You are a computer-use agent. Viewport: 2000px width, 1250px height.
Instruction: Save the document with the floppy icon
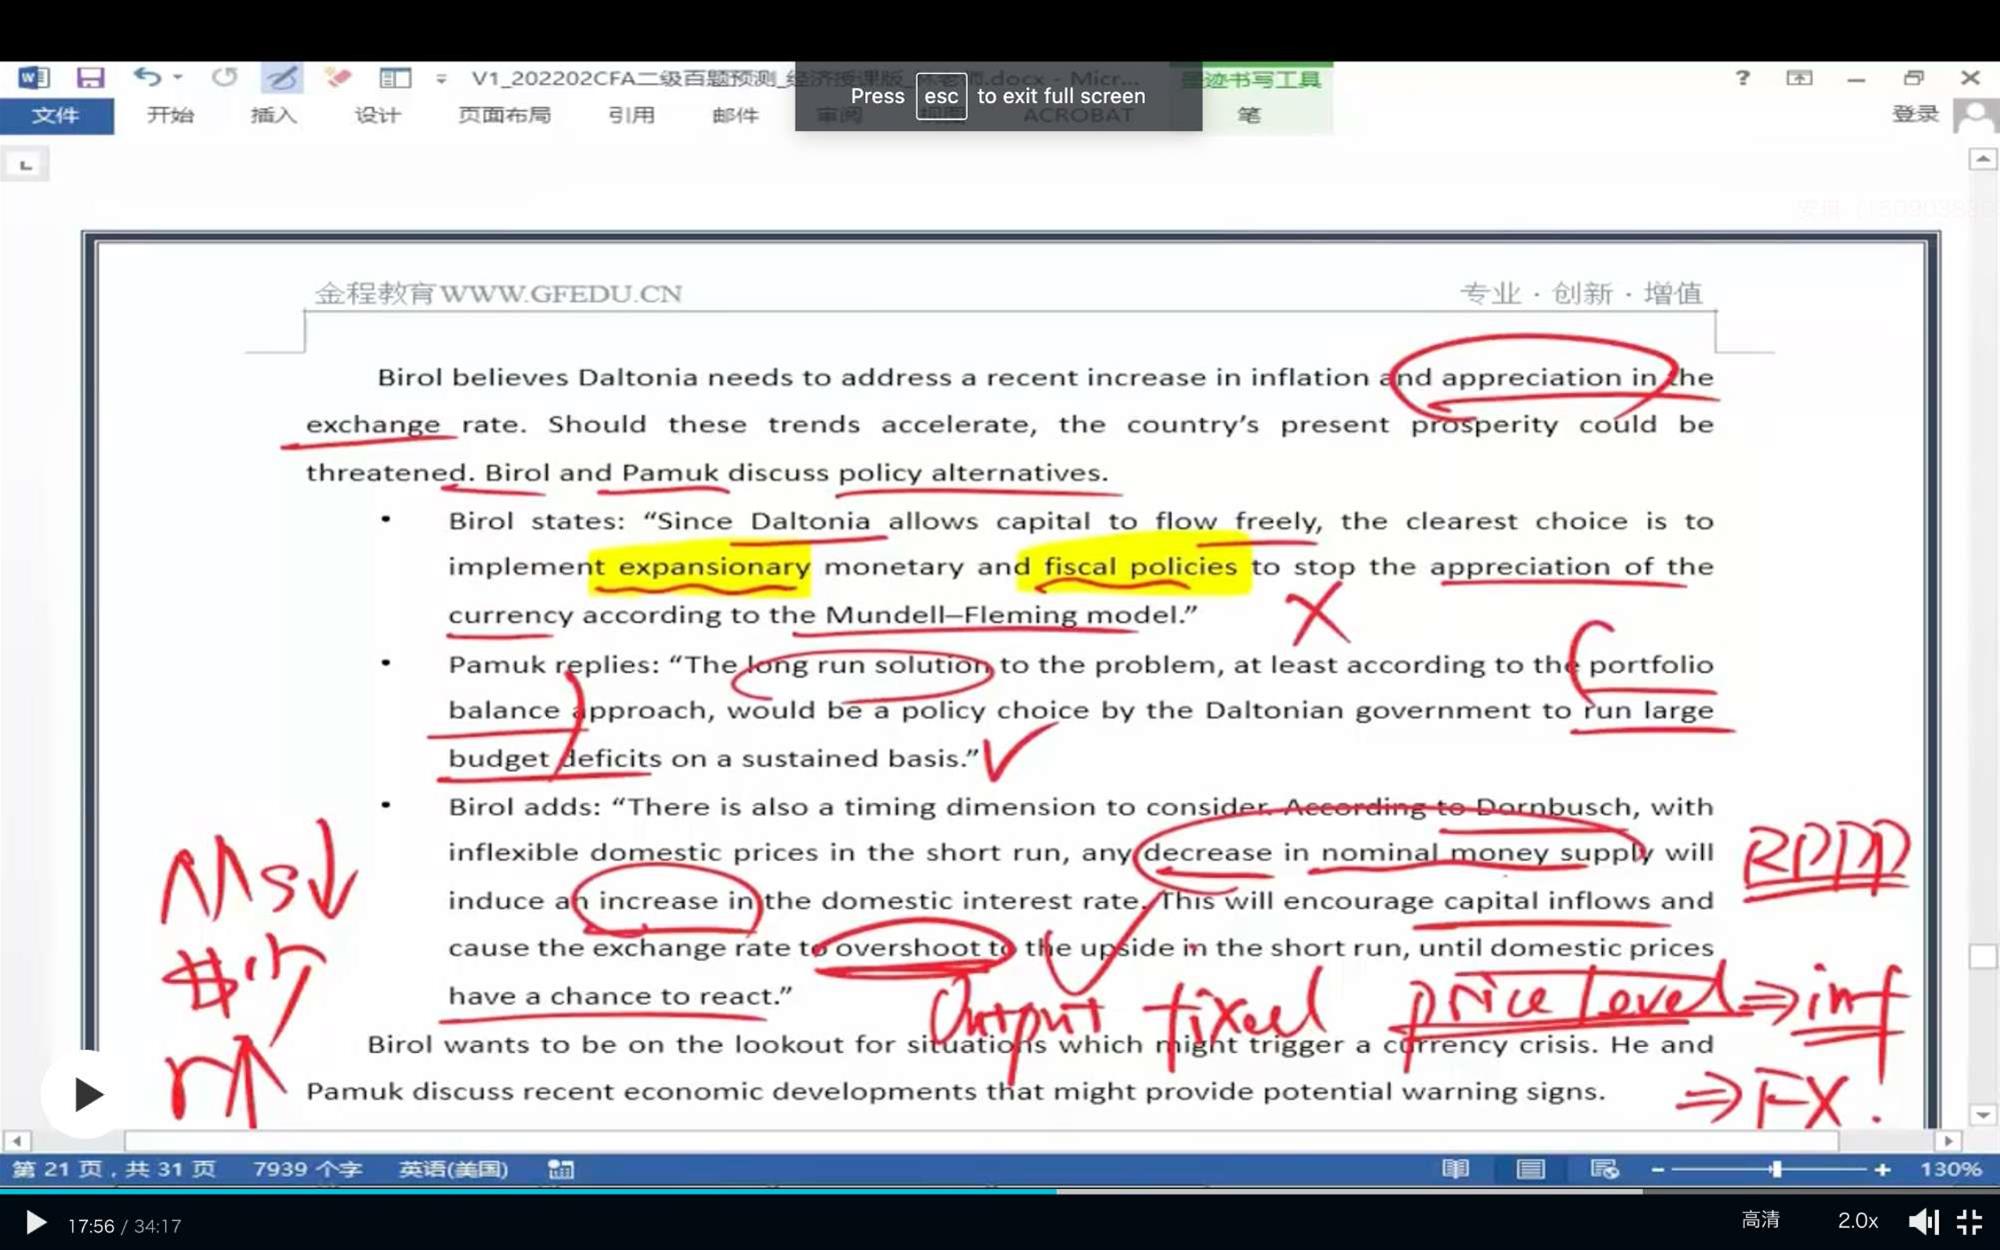tap(90, 78)
